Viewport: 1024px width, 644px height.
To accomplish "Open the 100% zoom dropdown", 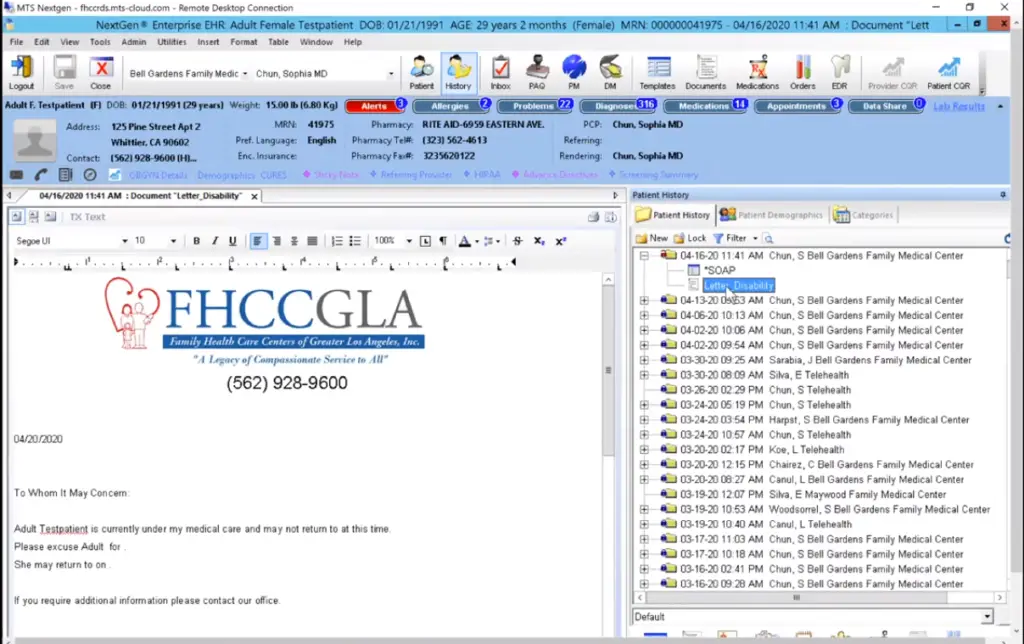I will pyautogui.click(x=409, y=241).
